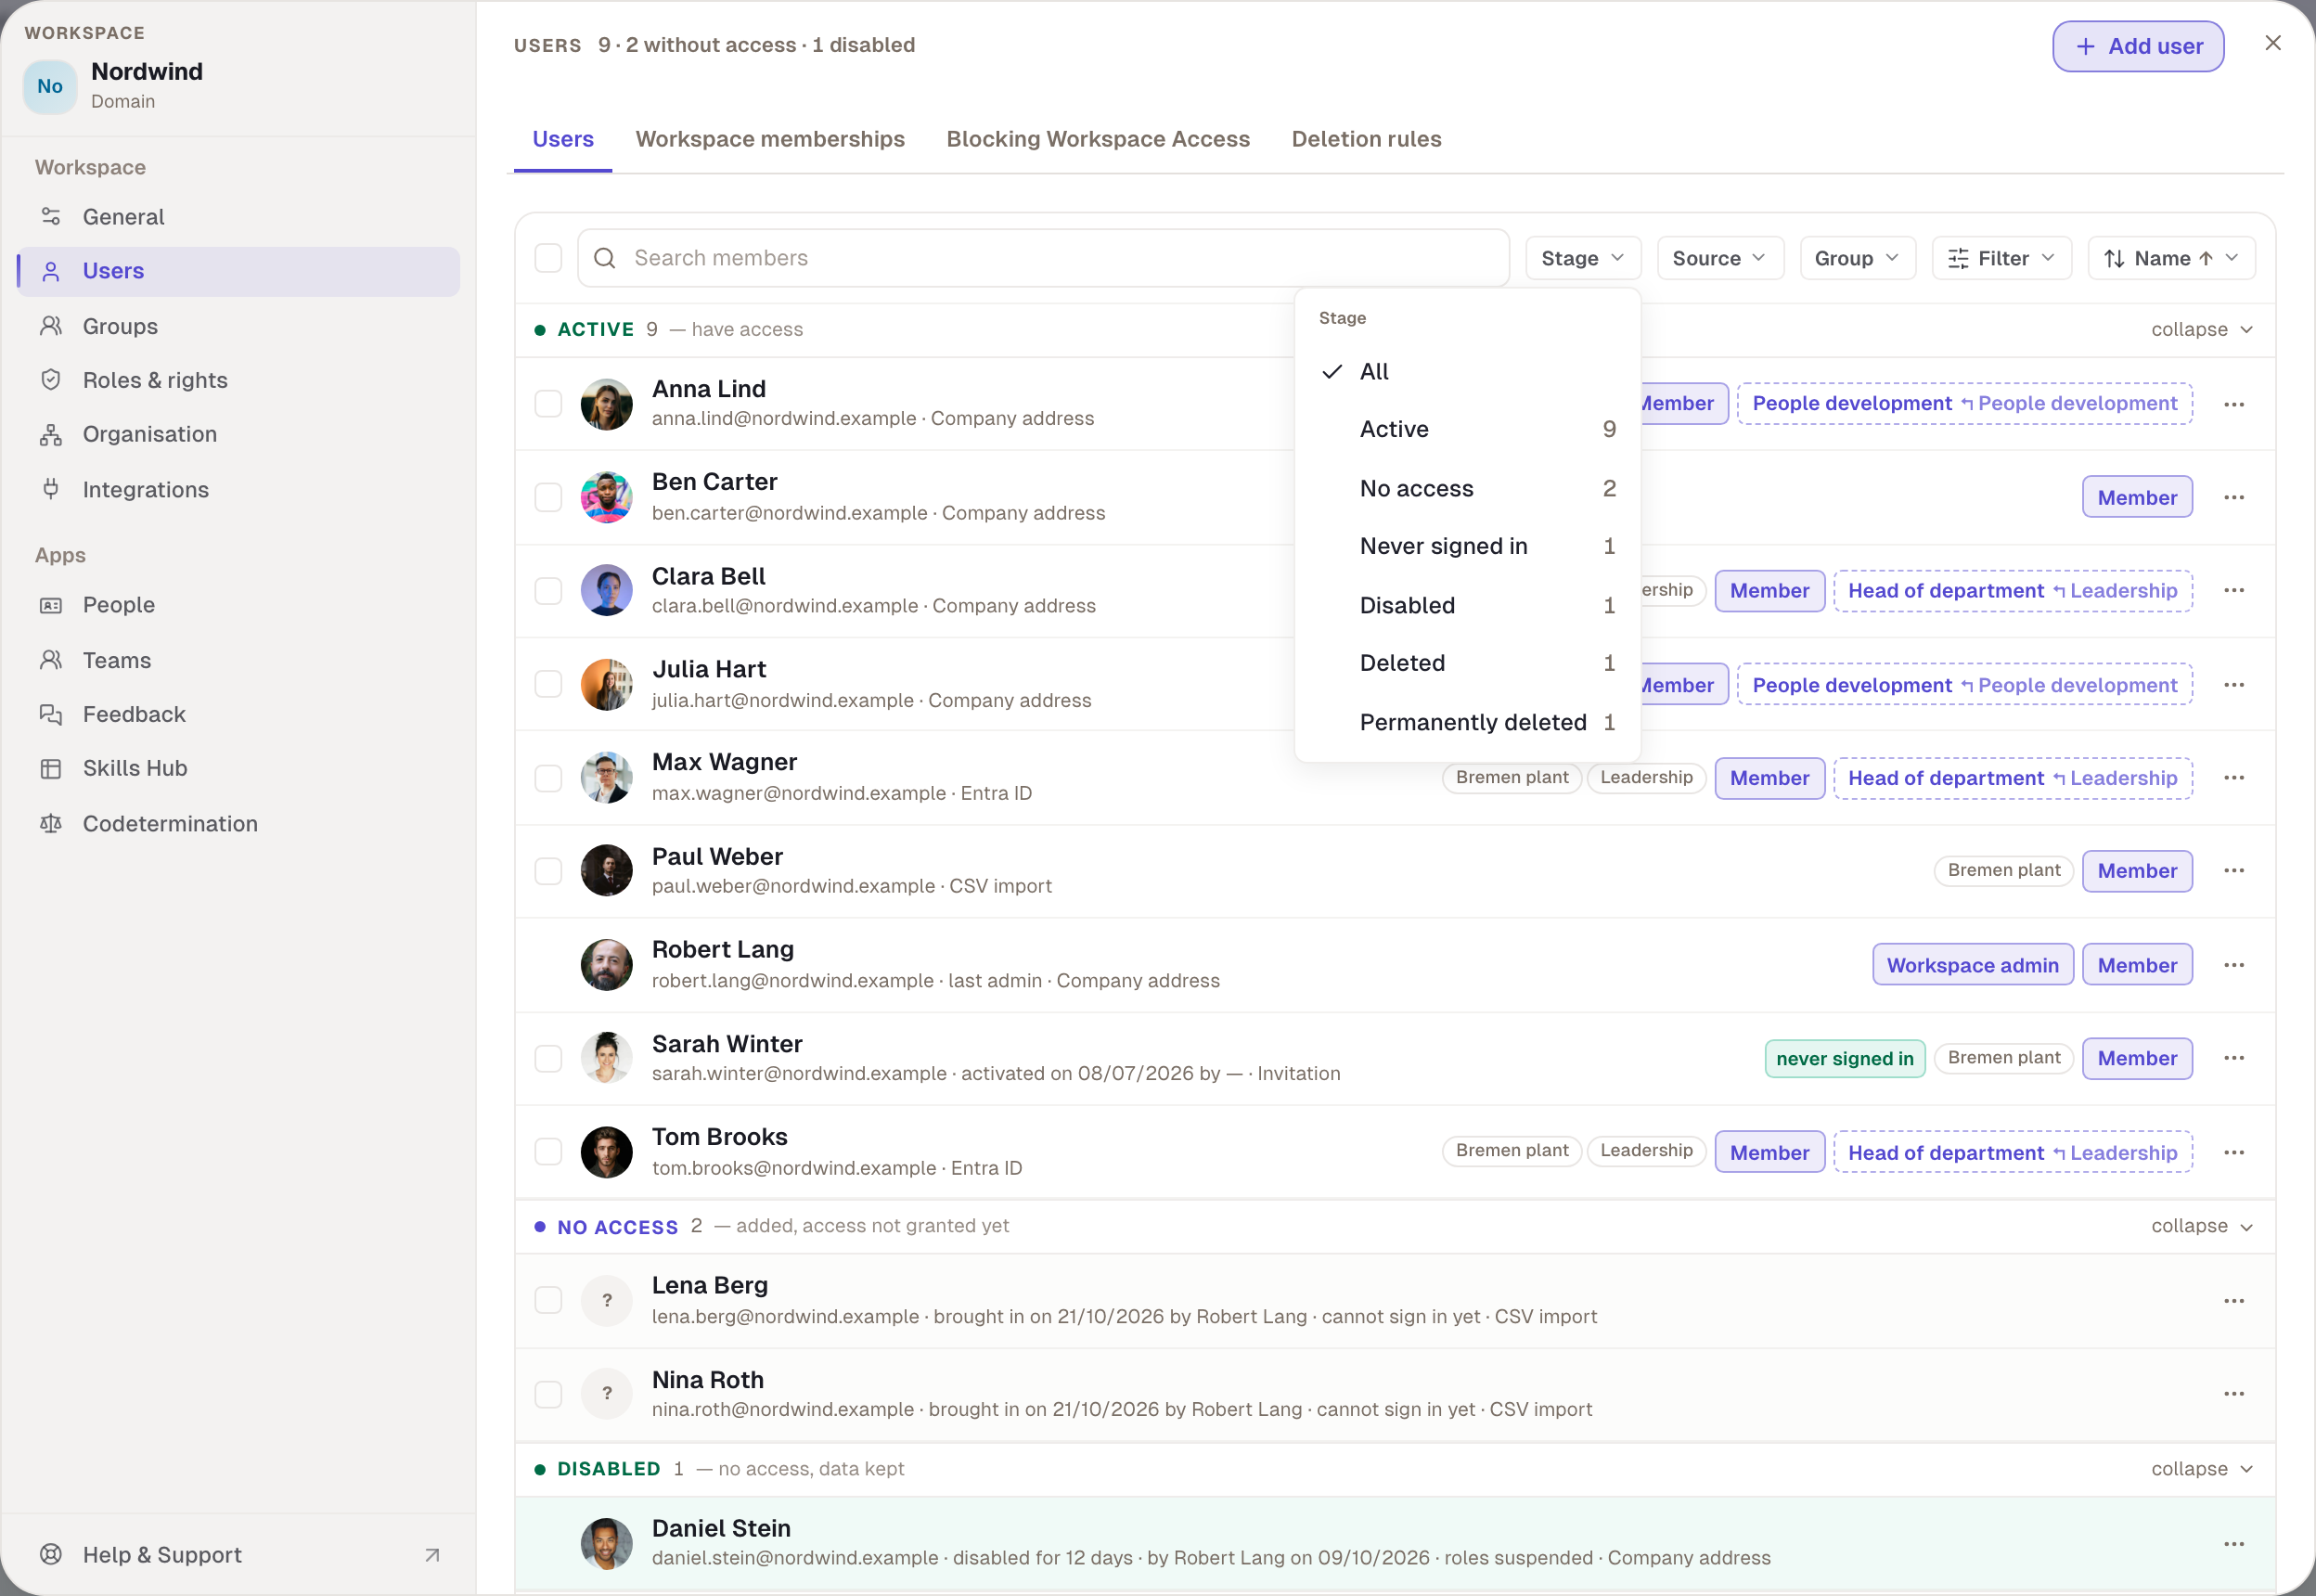Viewport: 2316px width, 1596px height.
Task: Open the Name sort dropdown
Action: coord(2170,258)
